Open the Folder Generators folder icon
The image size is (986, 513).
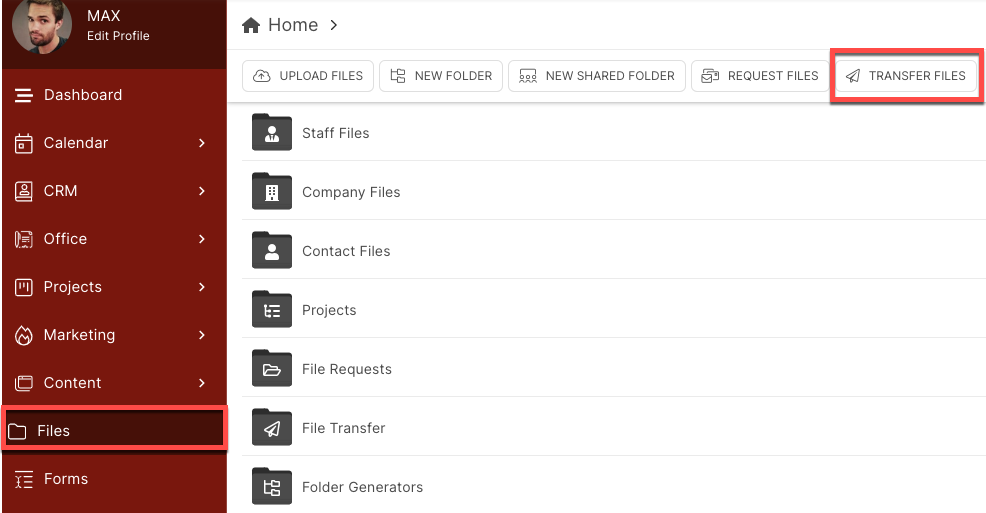tap(272, 487)
